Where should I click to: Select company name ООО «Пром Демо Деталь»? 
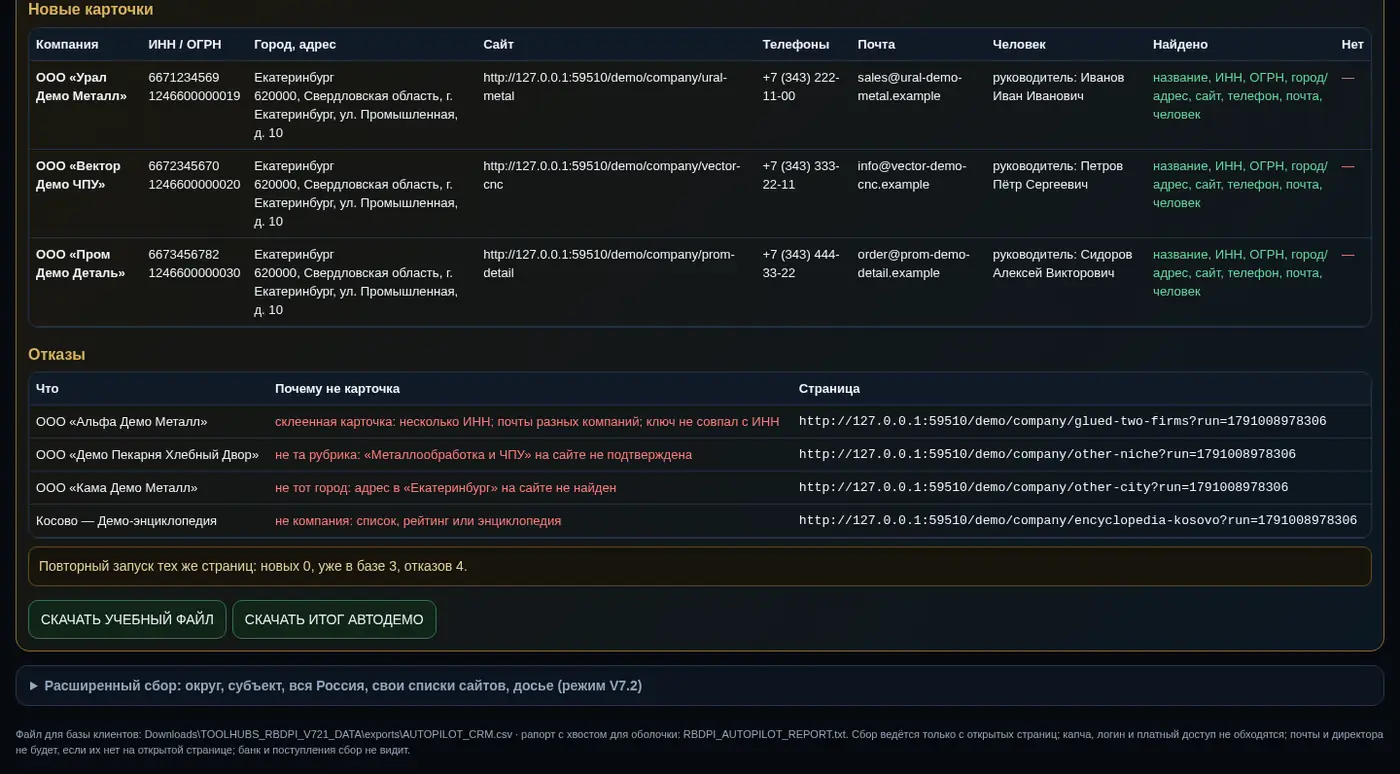pyautogui.click(x=81, y=264)
